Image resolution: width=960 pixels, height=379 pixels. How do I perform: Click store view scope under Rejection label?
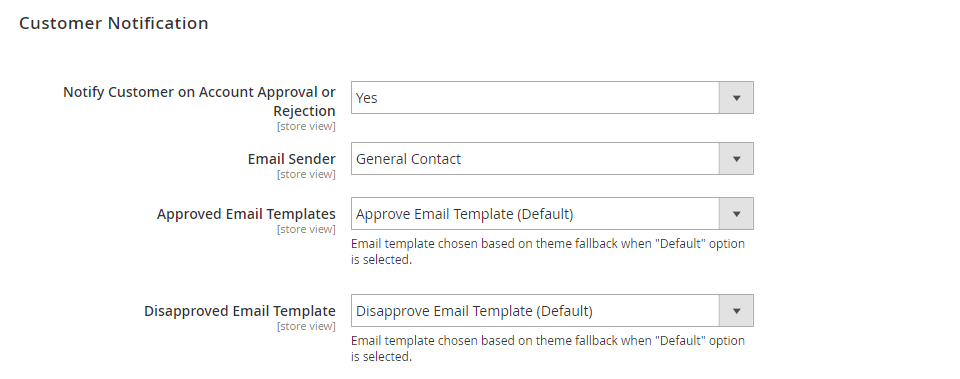pyautogui.click(x=306, y=127)
